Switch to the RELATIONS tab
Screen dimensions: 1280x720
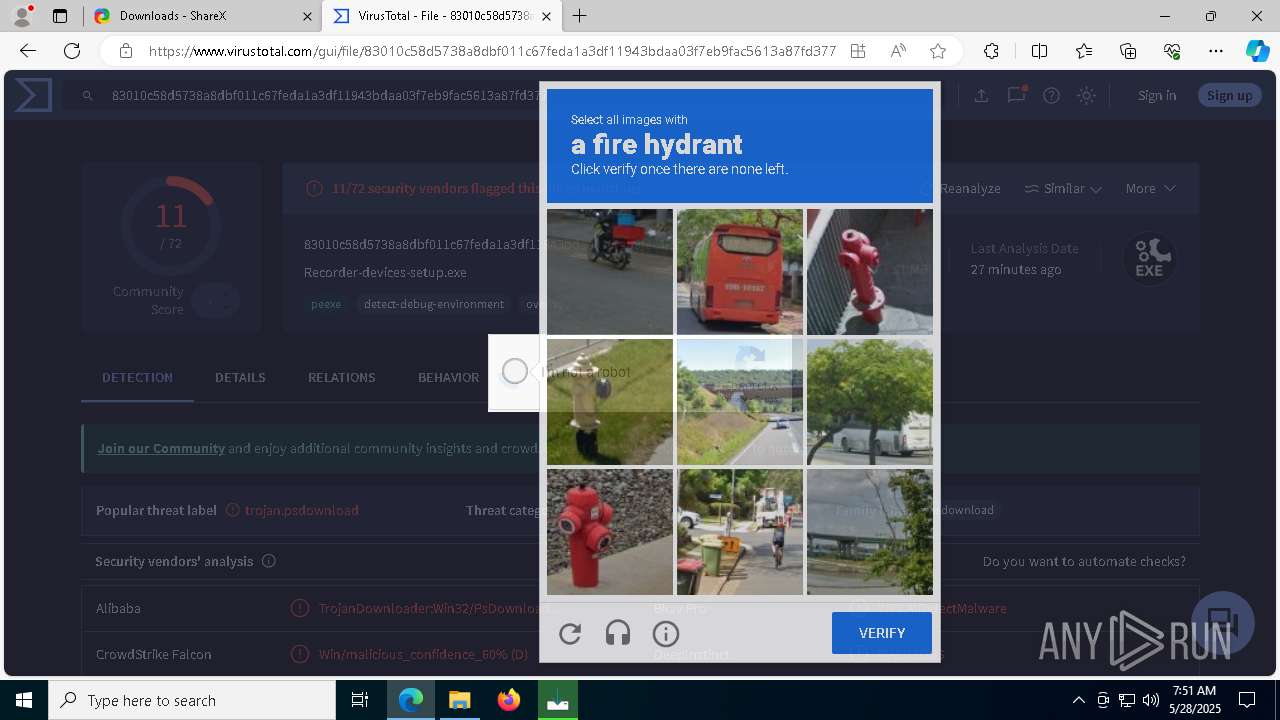342,377
